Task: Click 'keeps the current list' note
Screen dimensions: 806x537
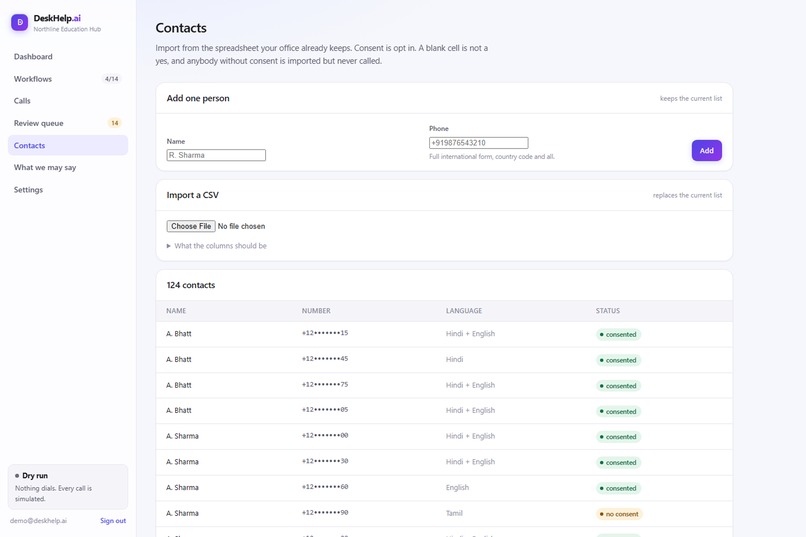Action: click(691, 98)
